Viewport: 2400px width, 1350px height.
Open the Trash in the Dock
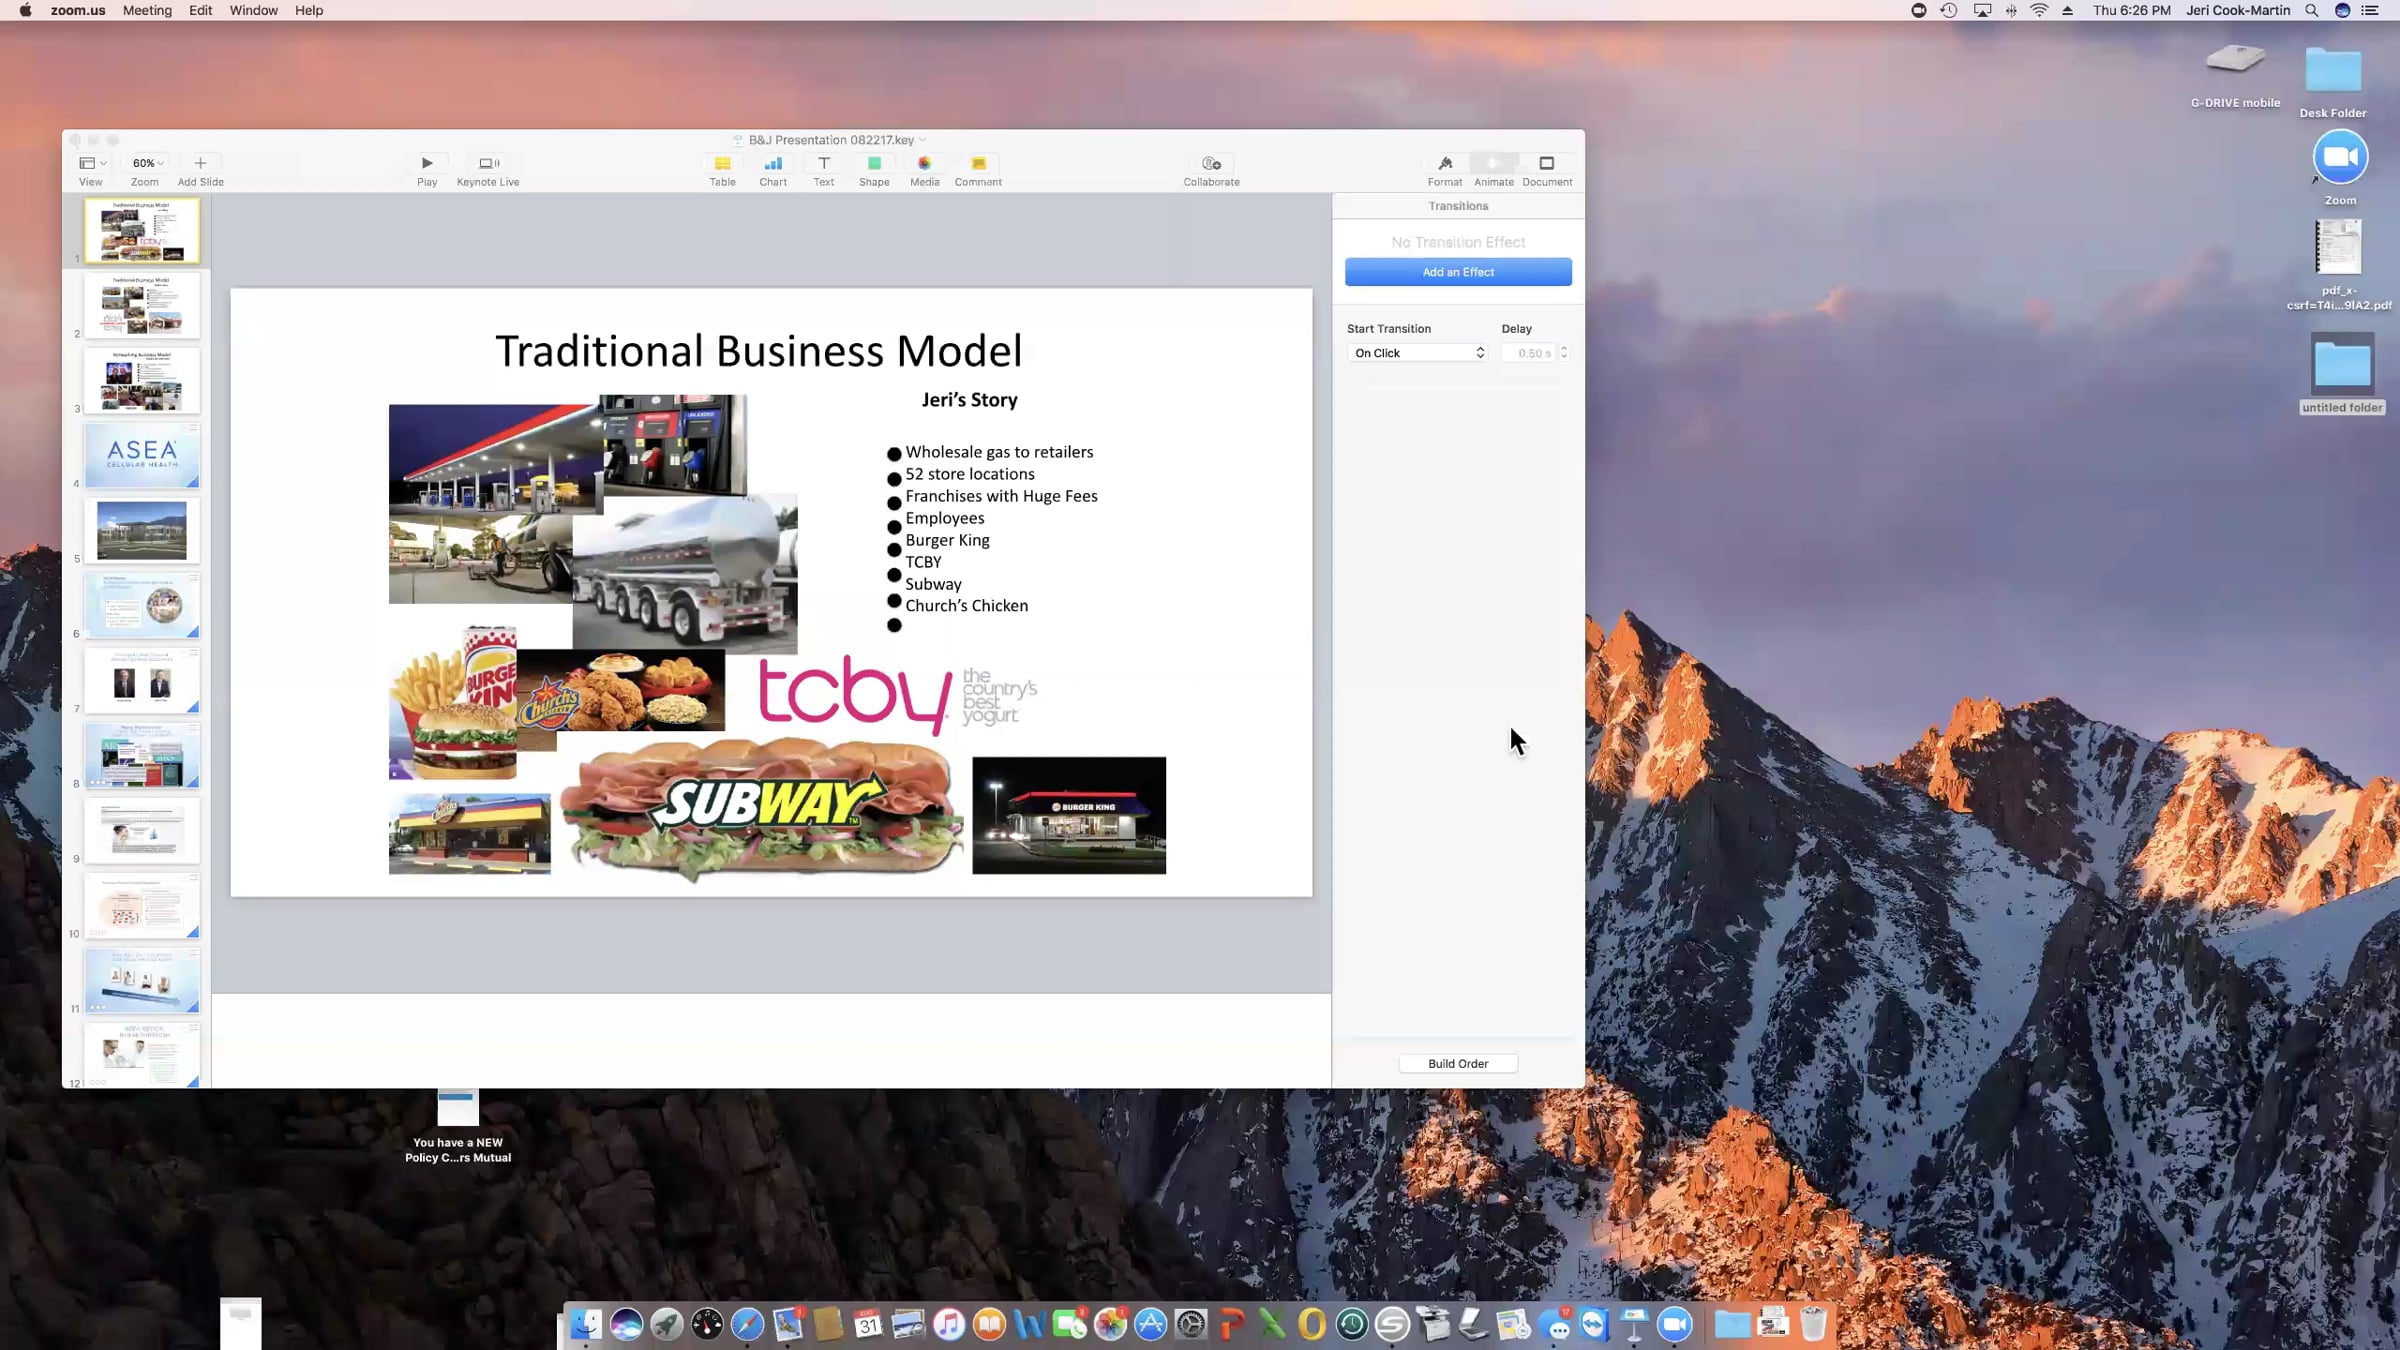pyautogui.click(x=1813, y=1325)
